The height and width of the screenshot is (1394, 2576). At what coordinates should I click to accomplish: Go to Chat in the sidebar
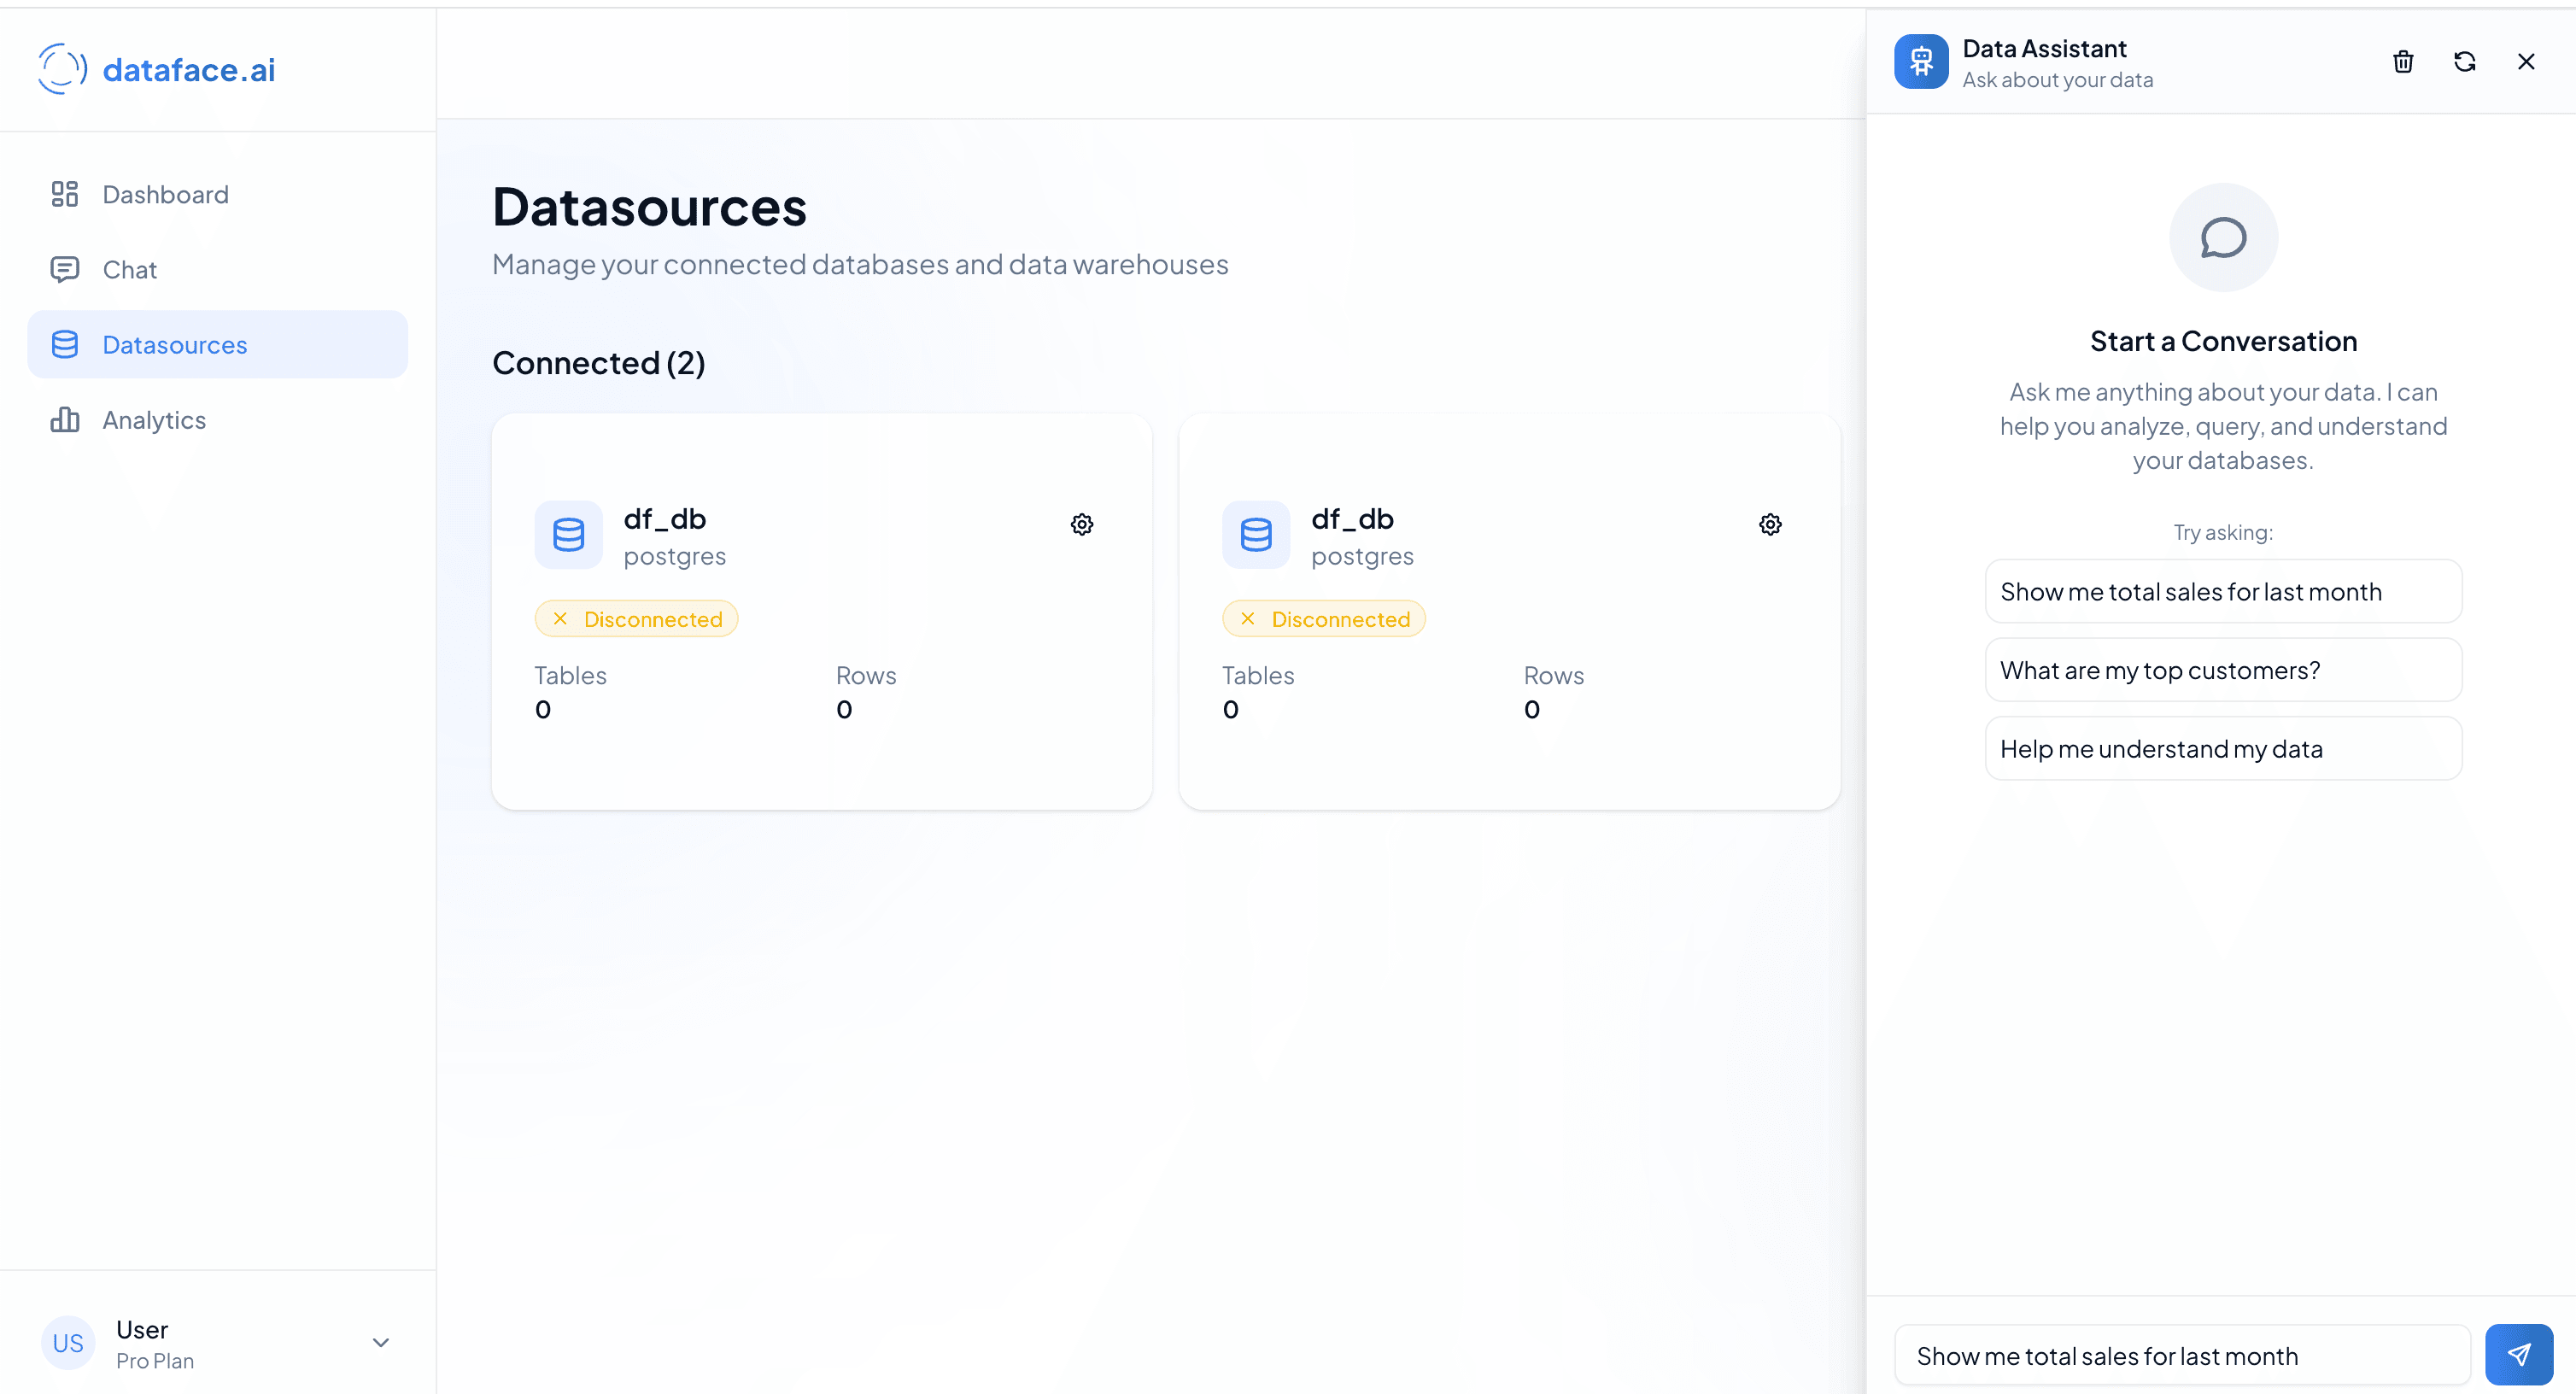click(x=129, y=270)
